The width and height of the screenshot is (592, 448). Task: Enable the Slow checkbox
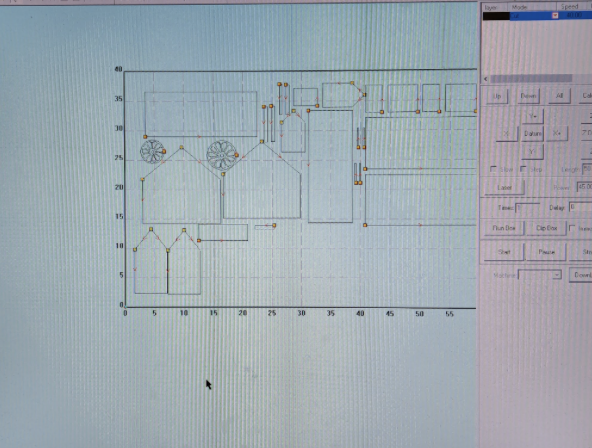493,169
